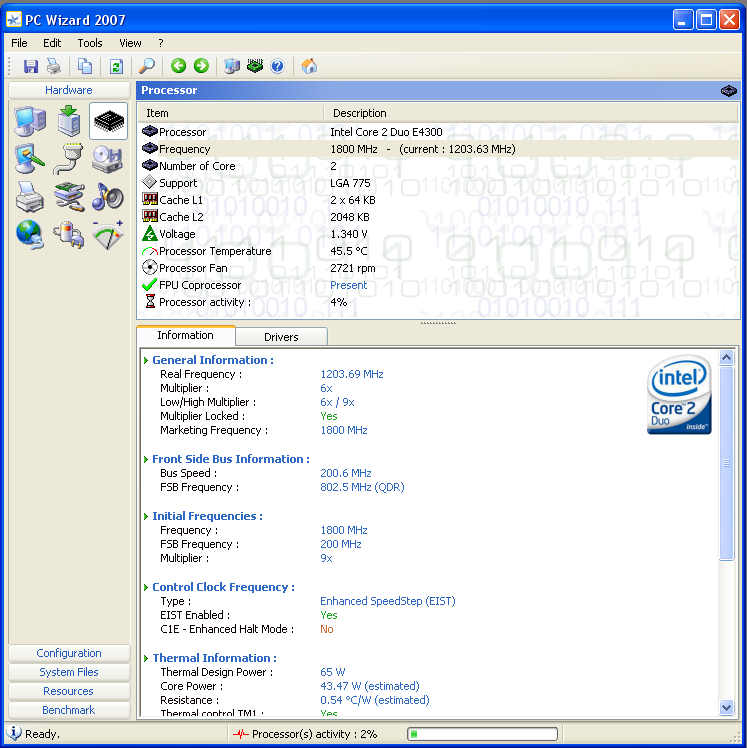Click chip icon in Processor header bar
The image size is (747, 748).
(728, 90)
